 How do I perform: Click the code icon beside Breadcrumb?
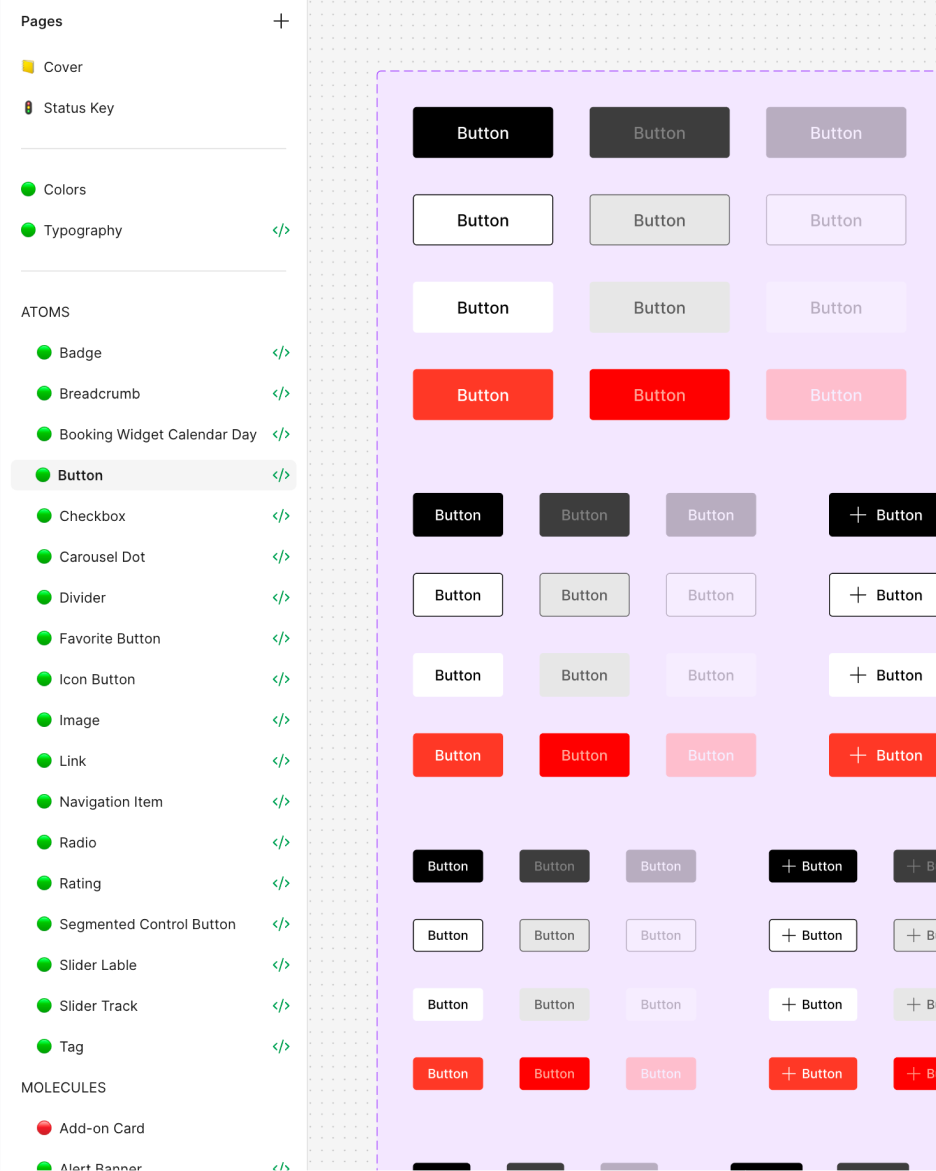281,394
